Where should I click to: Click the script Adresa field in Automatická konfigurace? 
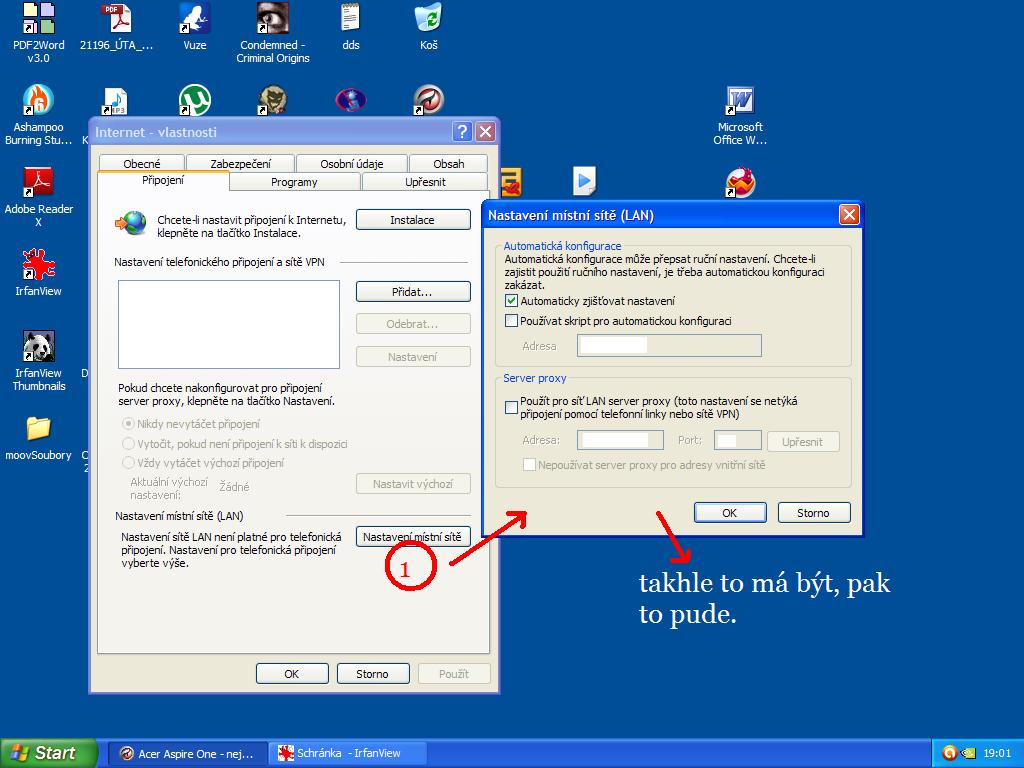point(669,345)
